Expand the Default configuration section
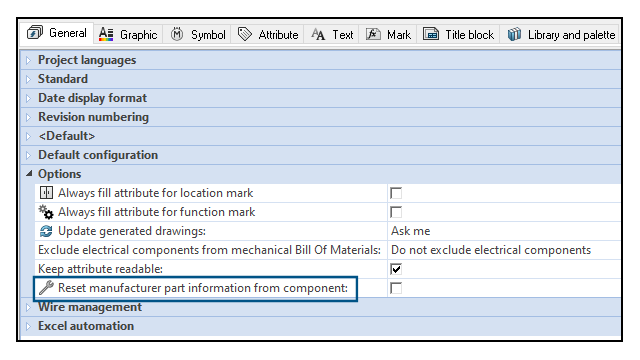This screenshot has width=640, height=360. [x=28, y=155]
